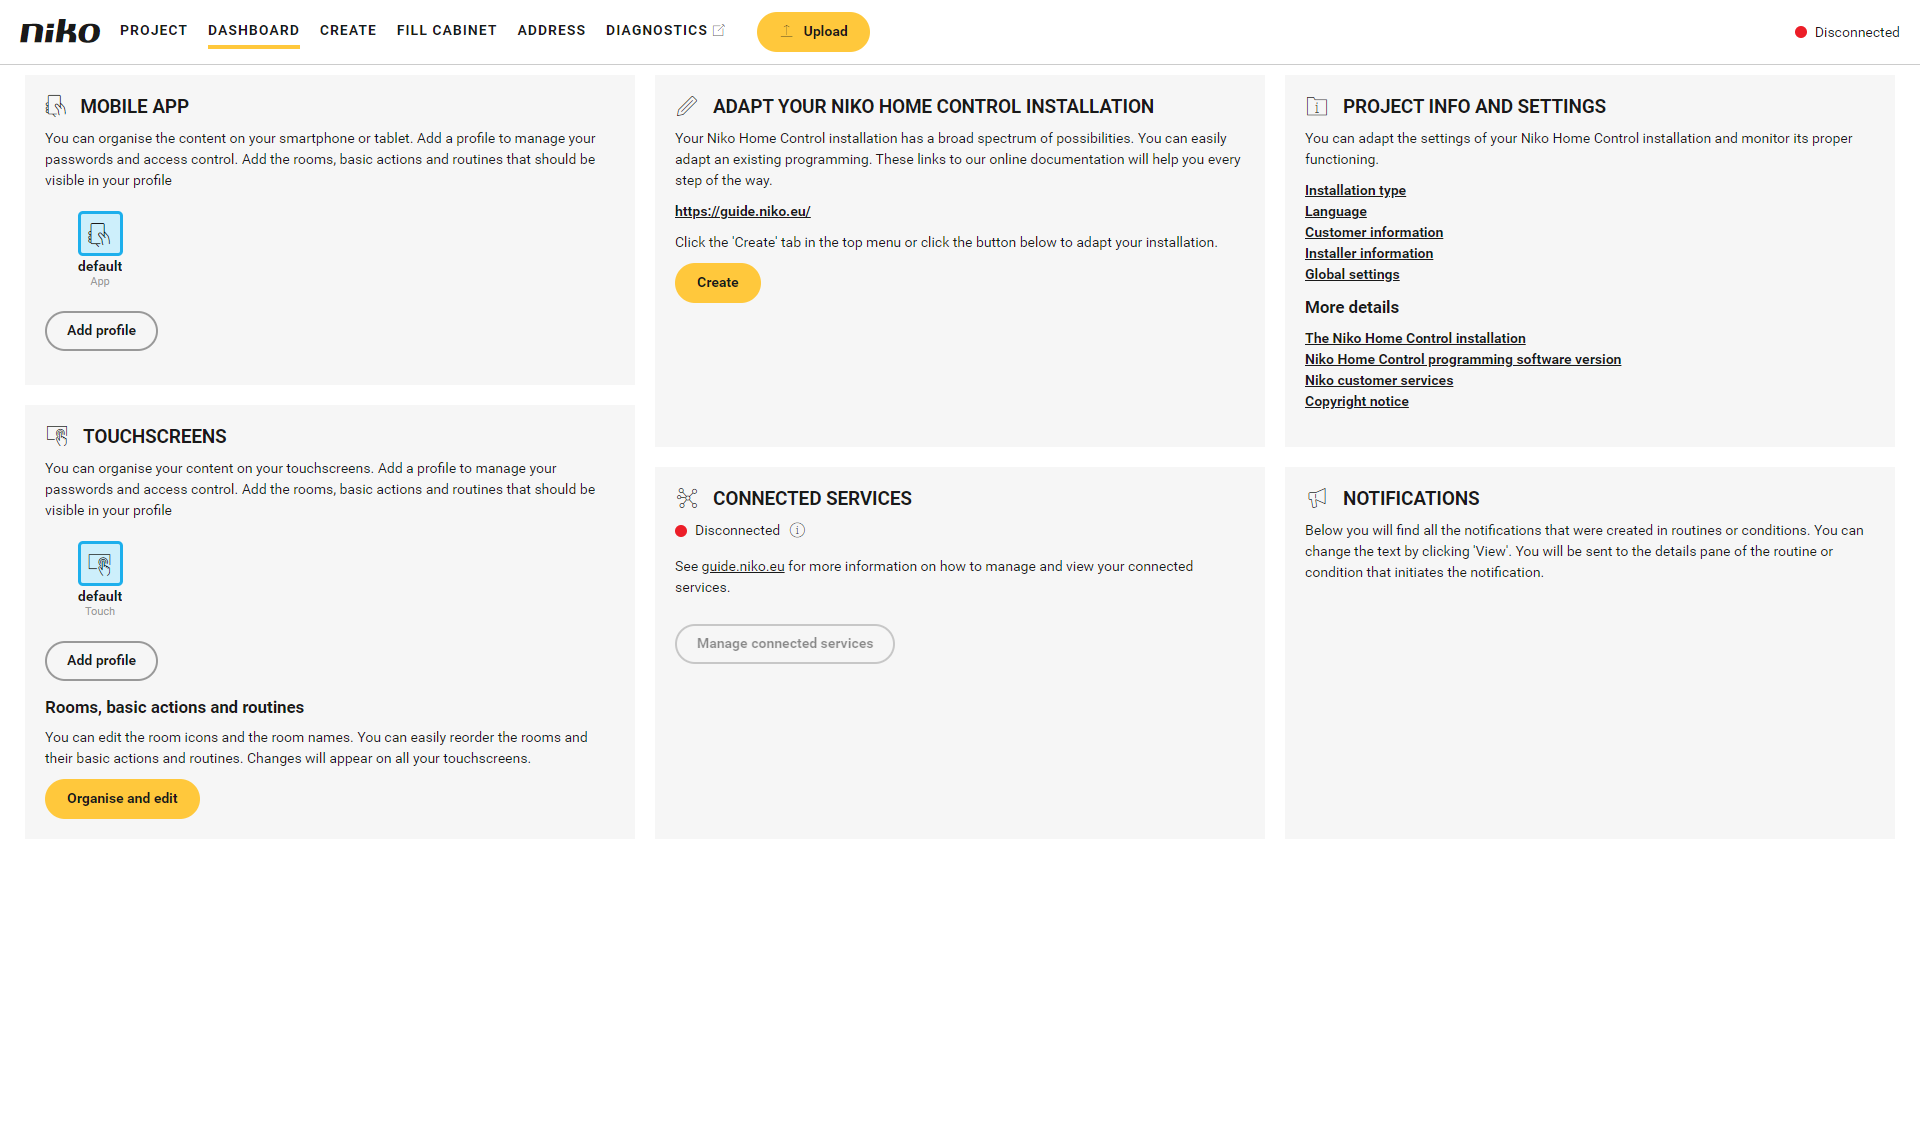1920x1137 pixels.
Task: Click the TOUCHSCREENS heading
Action: tap(155, 436)
